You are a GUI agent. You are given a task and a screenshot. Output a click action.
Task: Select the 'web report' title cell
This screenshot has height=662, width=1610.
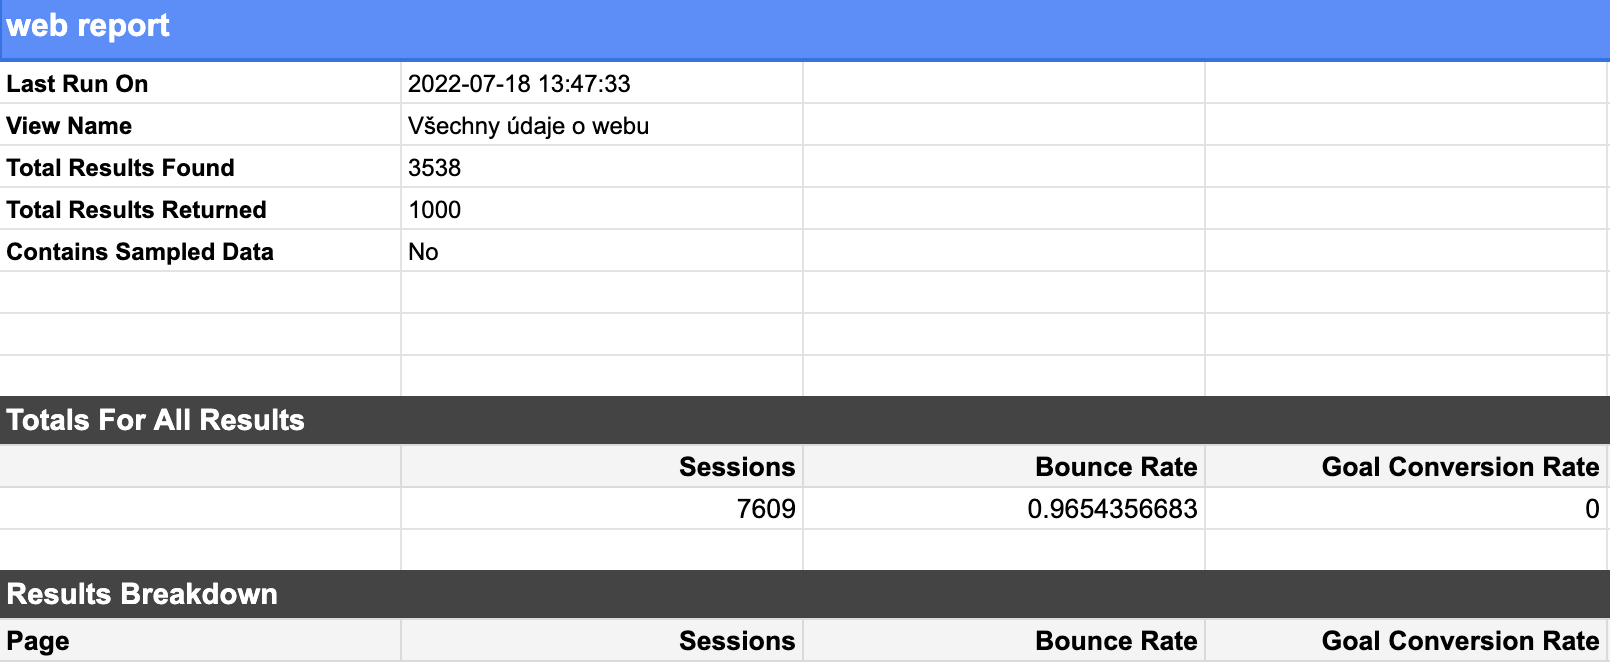pos(805,28)
